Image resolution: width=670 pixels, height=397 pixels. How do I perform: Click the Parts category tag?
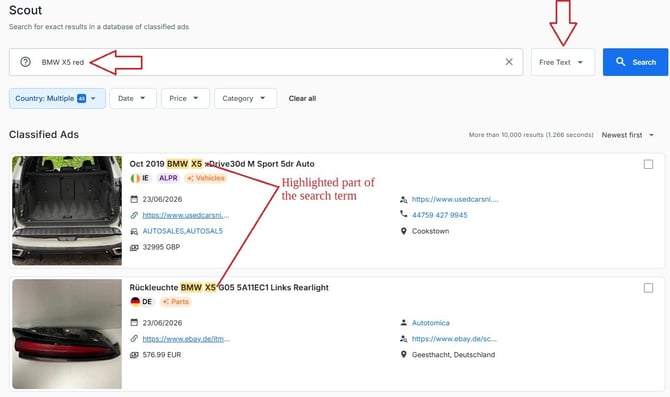coord(176,302)
